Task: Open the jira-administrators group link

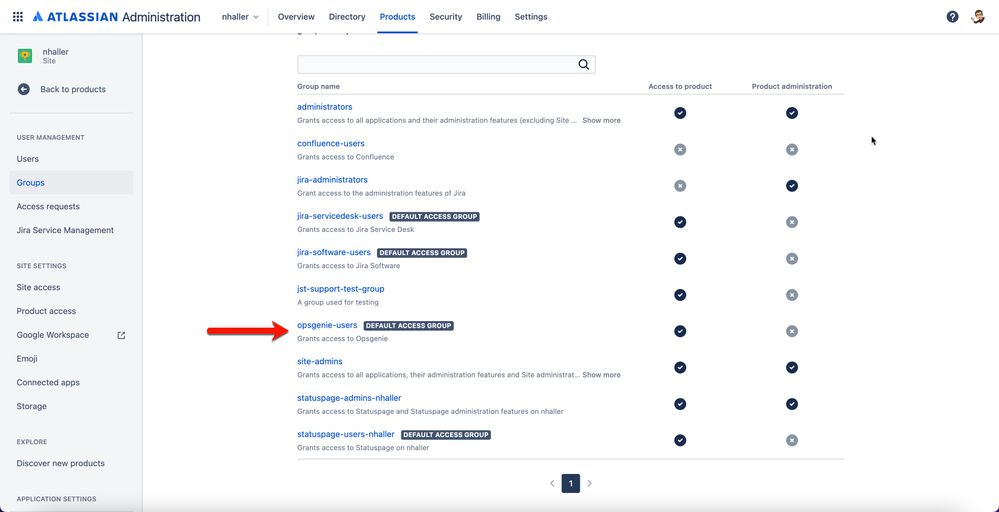Action: point(332,180)
